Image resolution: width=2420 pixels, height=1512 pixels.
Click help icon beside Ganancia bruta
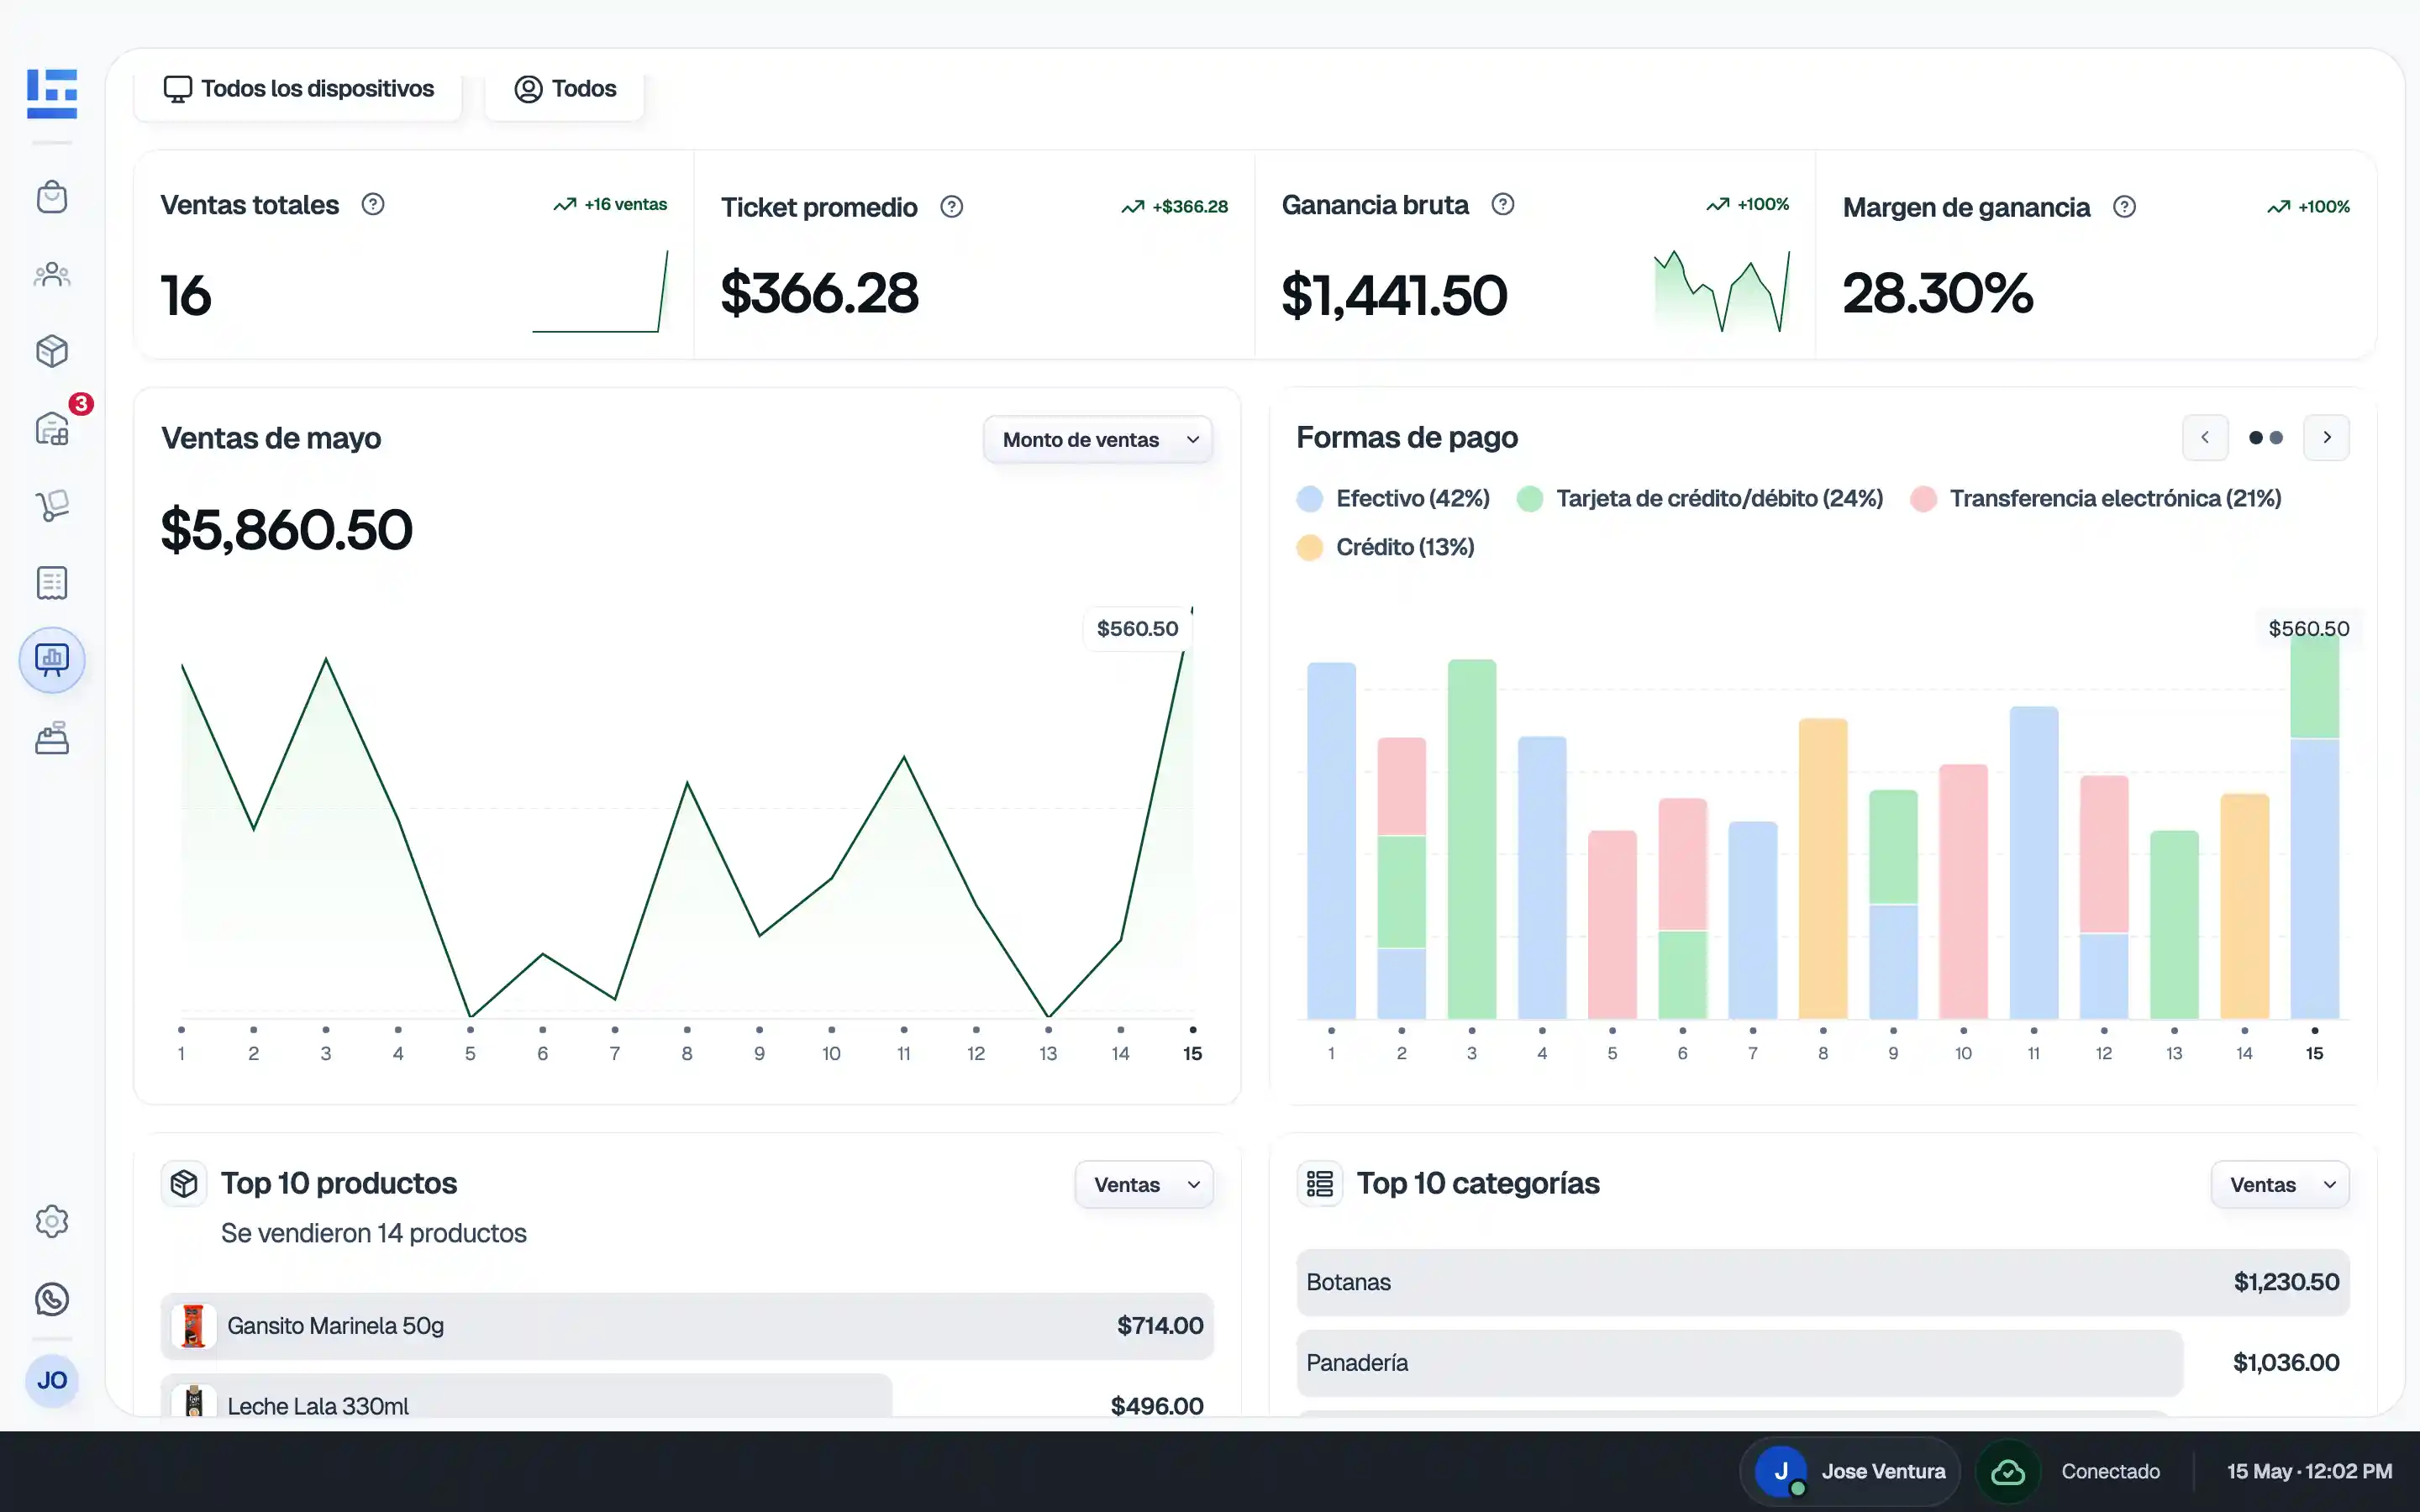click(1503, 204)
